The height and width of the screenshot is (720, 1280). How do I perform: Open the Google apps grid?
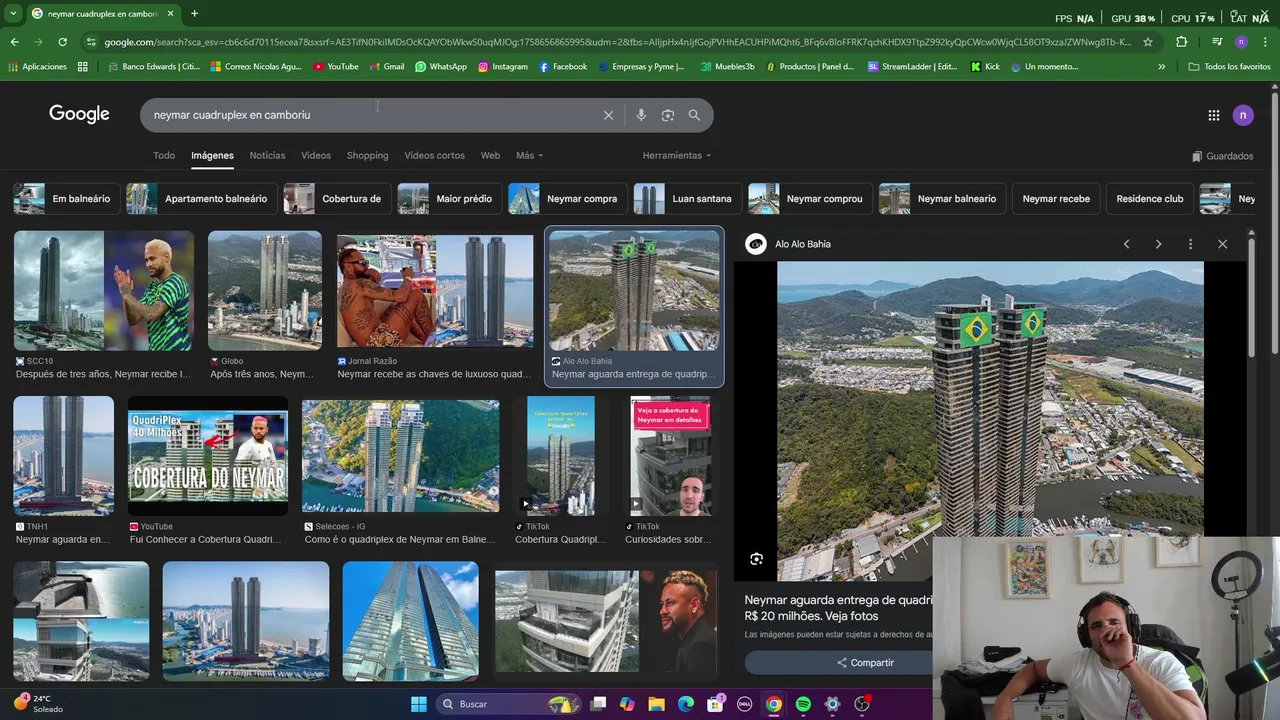click(1214, 115)
